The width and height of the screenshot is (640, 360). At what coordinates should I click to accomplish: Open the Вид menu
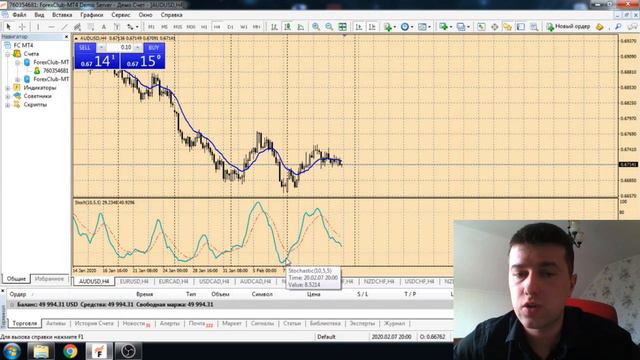[39, 15]
